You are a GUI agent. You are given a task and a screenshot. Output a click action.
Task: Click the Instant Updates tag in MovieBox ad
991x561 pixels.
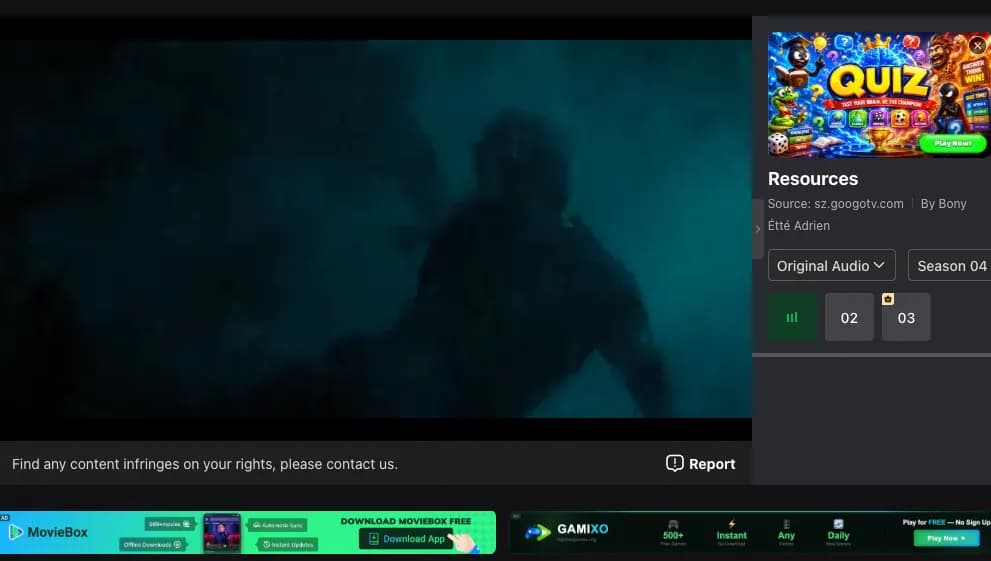point(288,544)
